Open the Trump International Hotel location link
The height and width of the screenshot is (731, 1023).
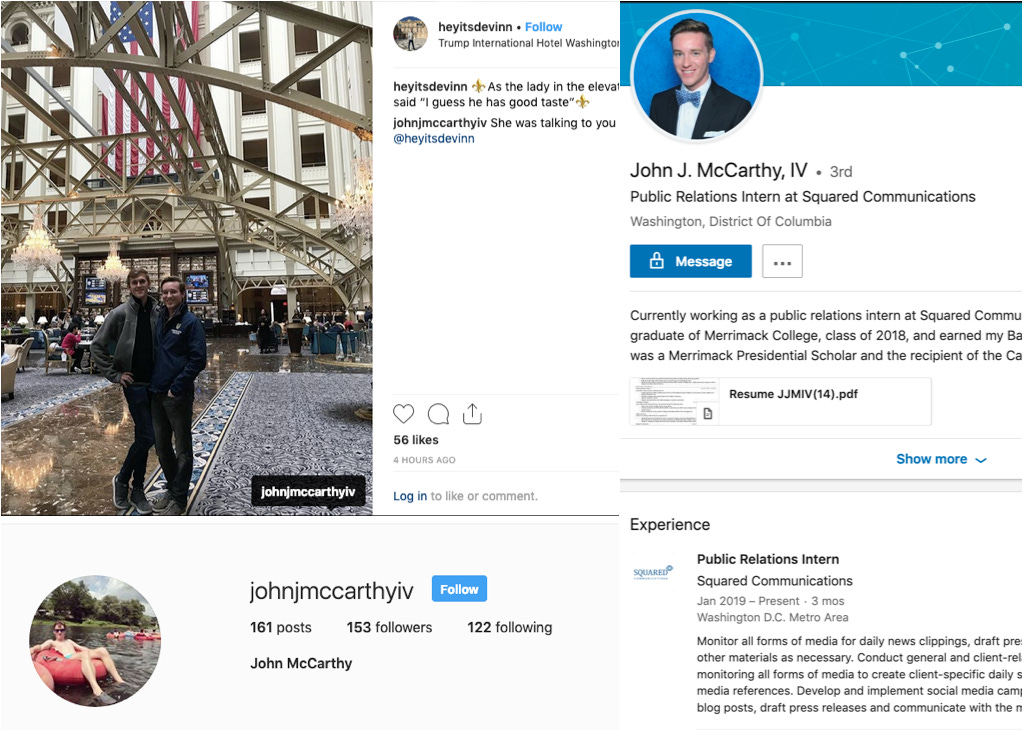[x=528, y=43]
